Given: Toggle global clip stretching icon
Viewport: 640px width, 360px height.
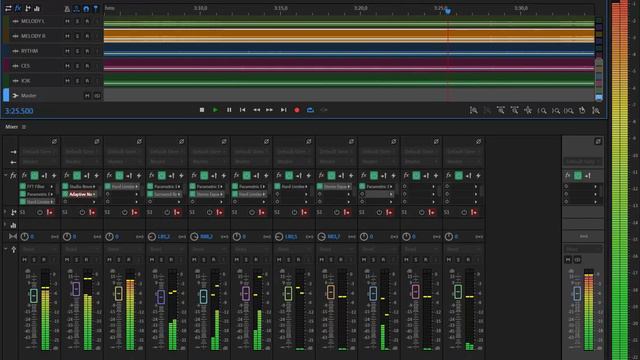Looking at the screenshot, I should [76, 9].
